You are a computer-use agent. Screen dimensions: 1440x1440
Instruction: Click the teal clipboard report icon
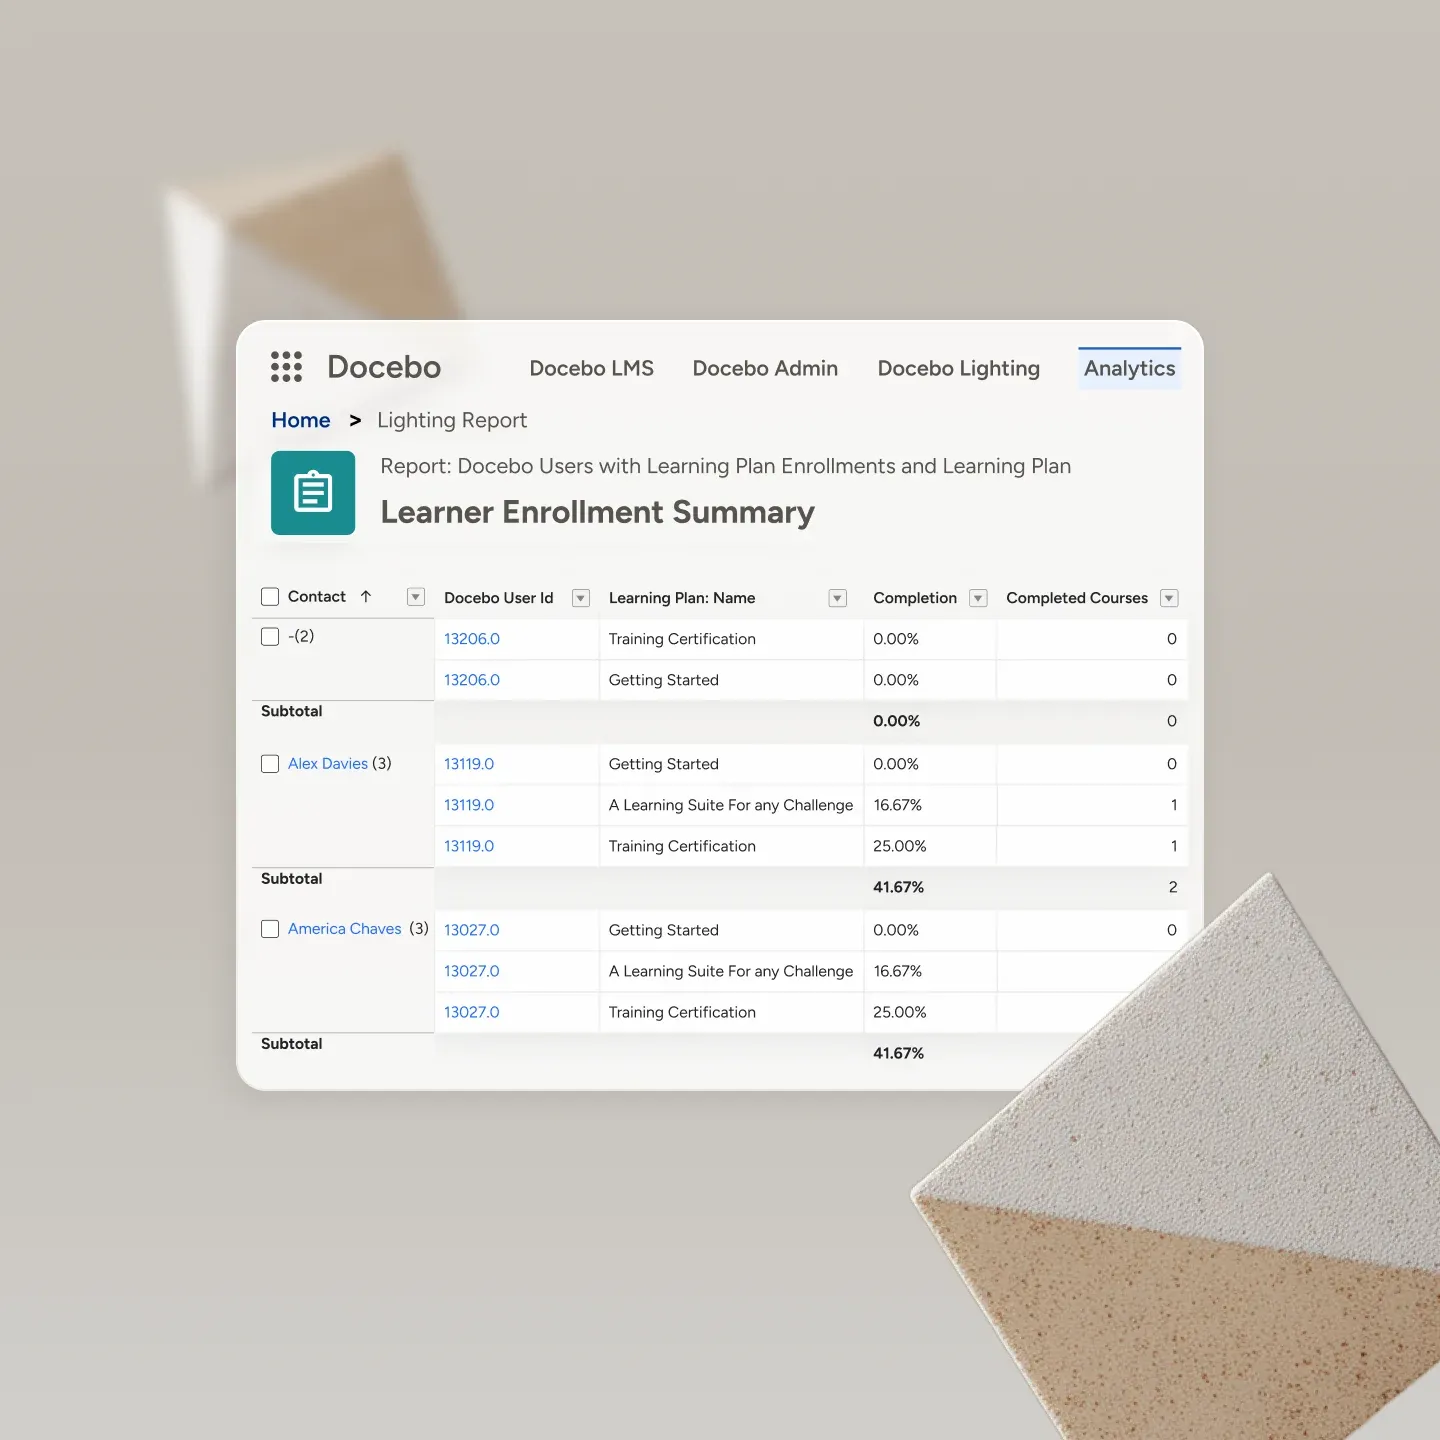point(313,493)
